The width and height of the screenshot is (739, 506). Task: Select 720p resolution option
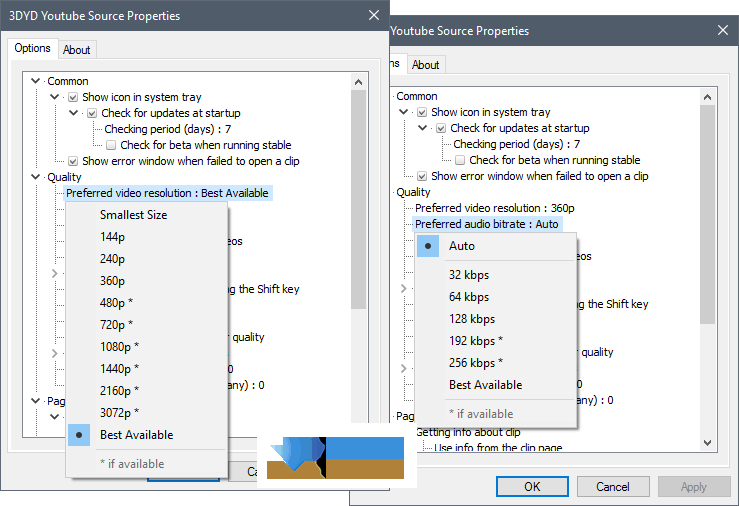point(147,325)
